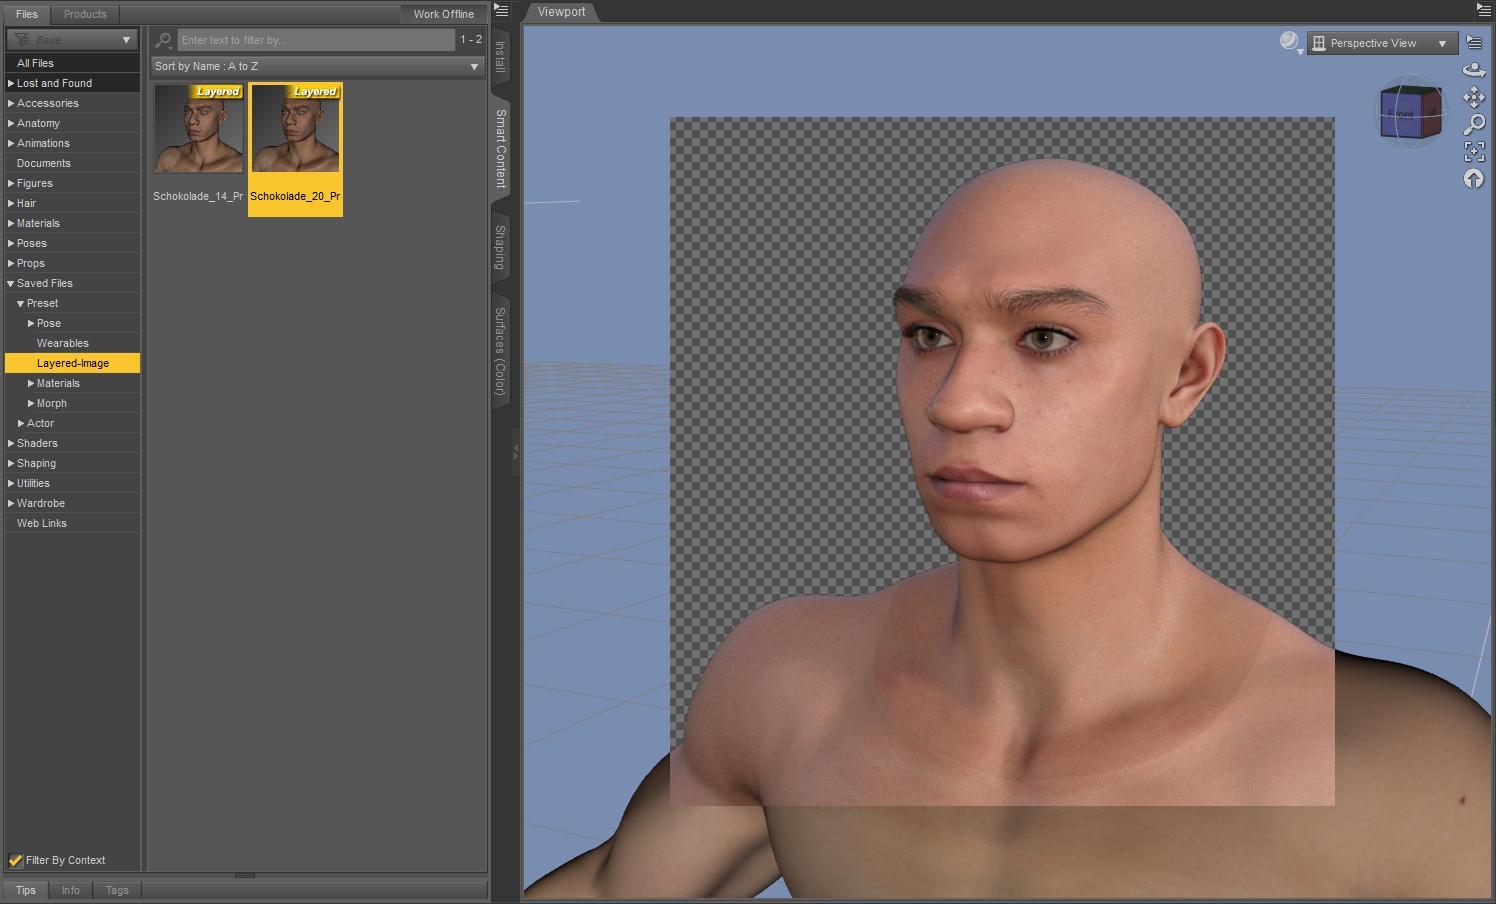Click the blue view cube in the viewport

1410,112
